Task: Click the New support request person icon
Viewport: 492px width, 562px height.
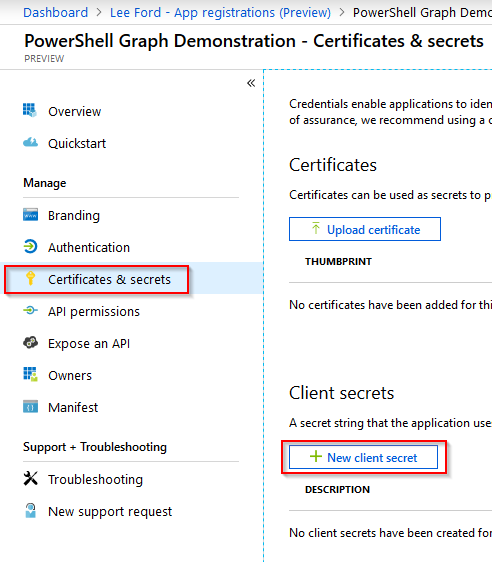Action: point(30,511)
